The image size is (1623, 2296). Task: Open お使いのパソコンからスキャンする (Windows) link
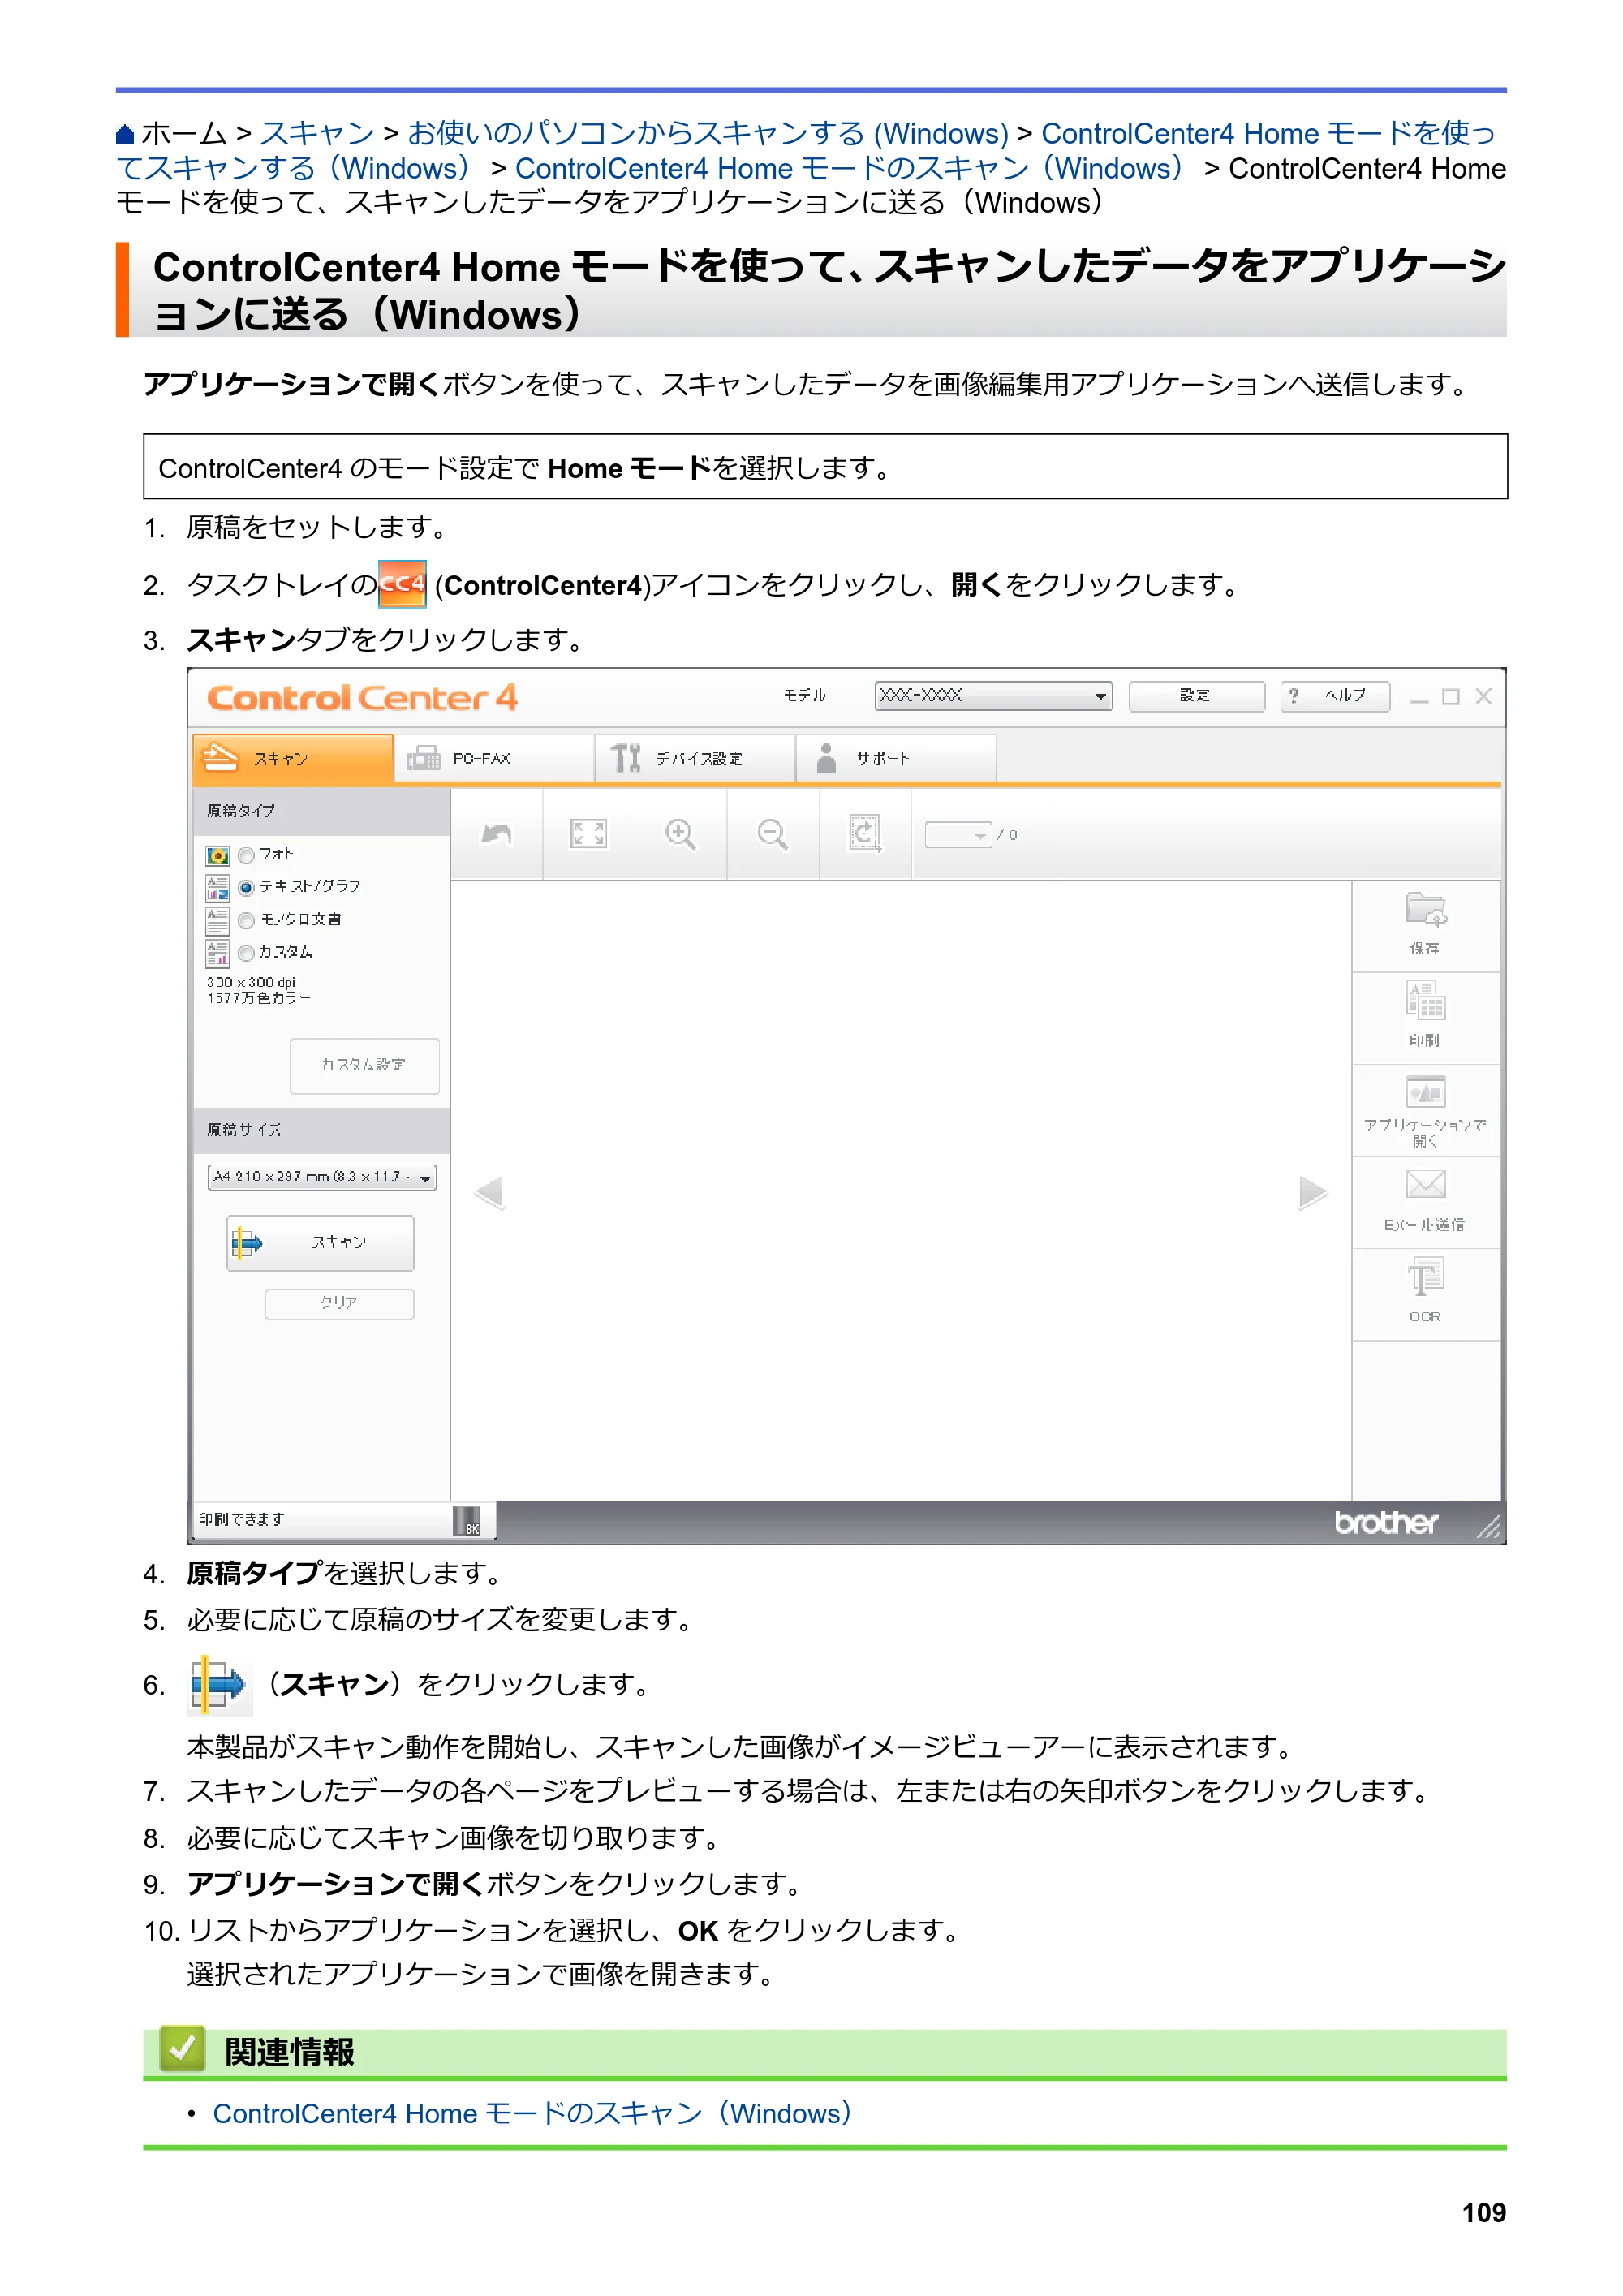708,134
